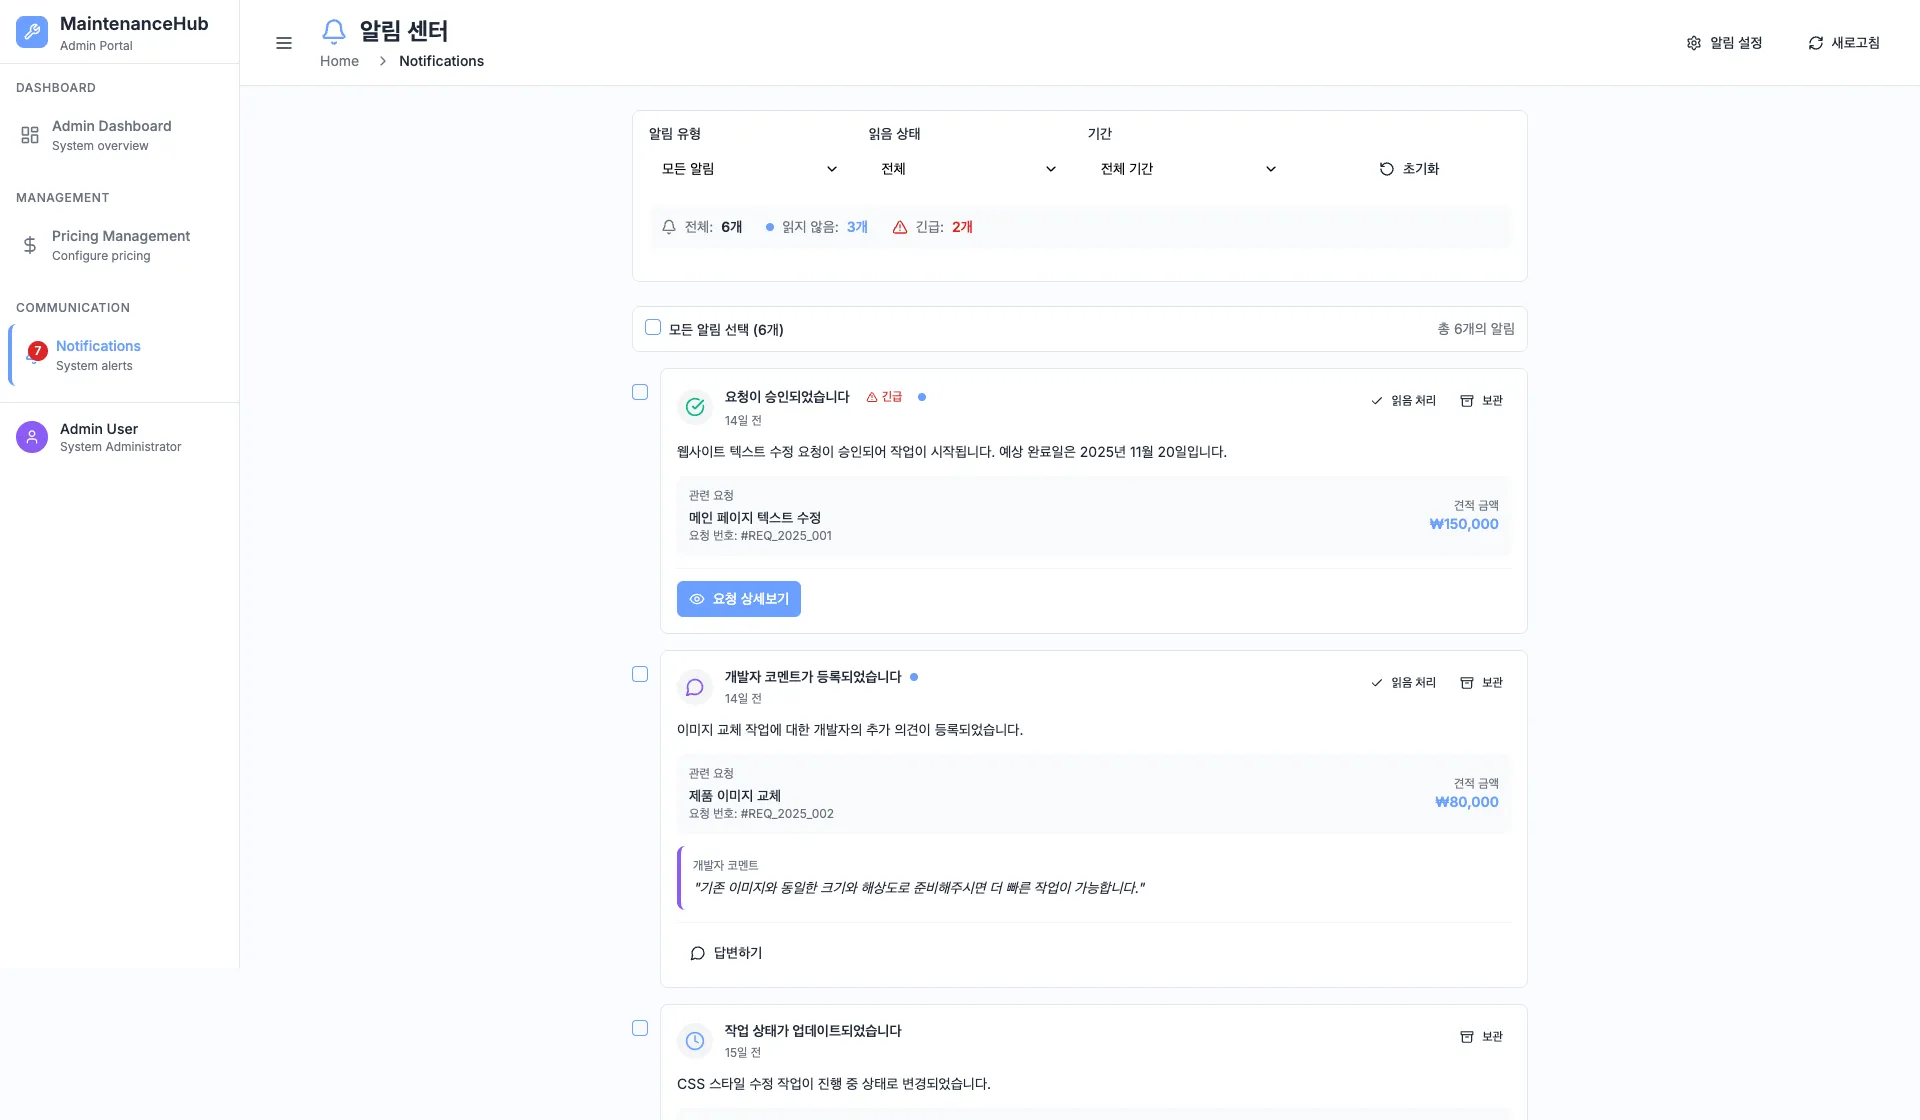The height and width of the screenshot is (1120, 1920).
Task: Click the bell icon beside 알림 센터 title
Action: 334,32
